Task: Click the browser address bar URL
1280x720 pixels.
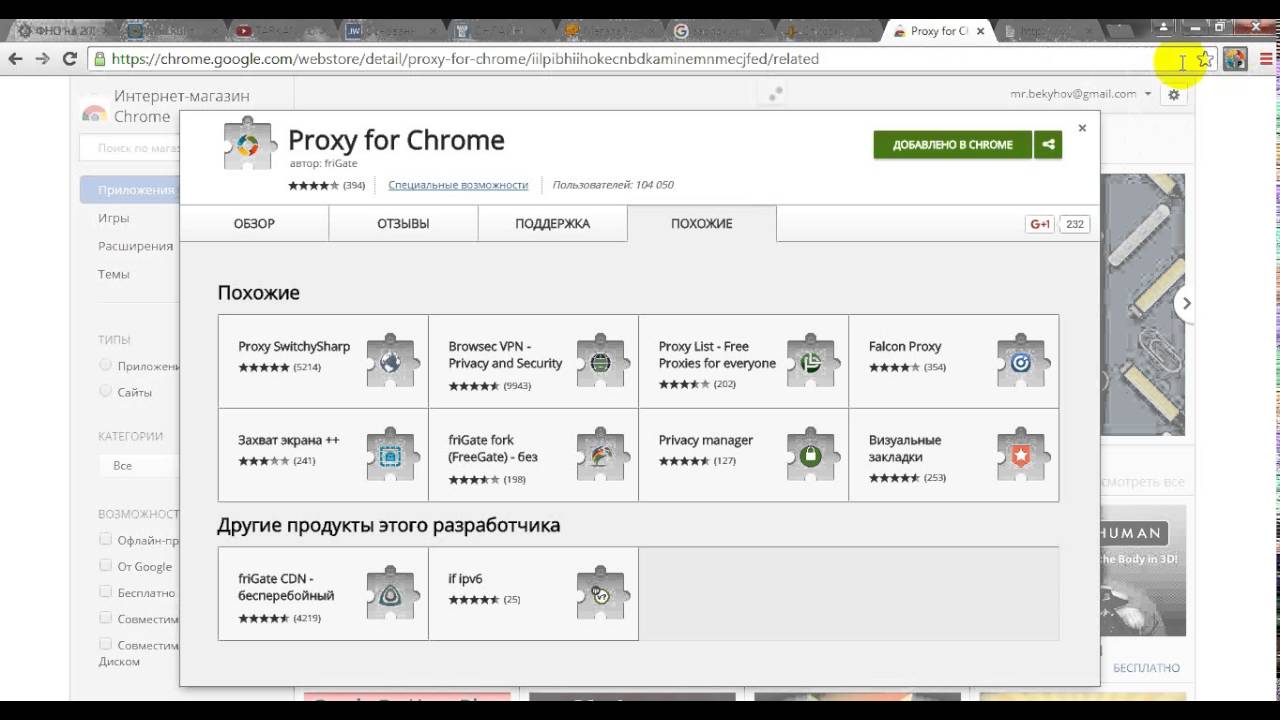Action: click(x=465, y=59)
